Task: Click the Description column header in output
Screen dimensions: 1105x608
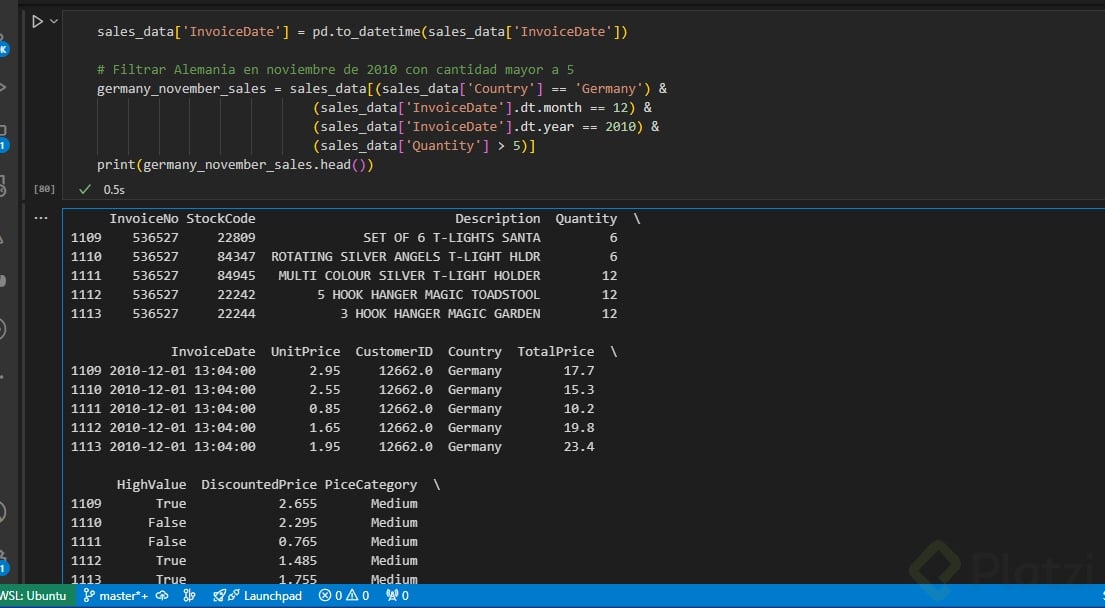Action: tap(497, 219)
